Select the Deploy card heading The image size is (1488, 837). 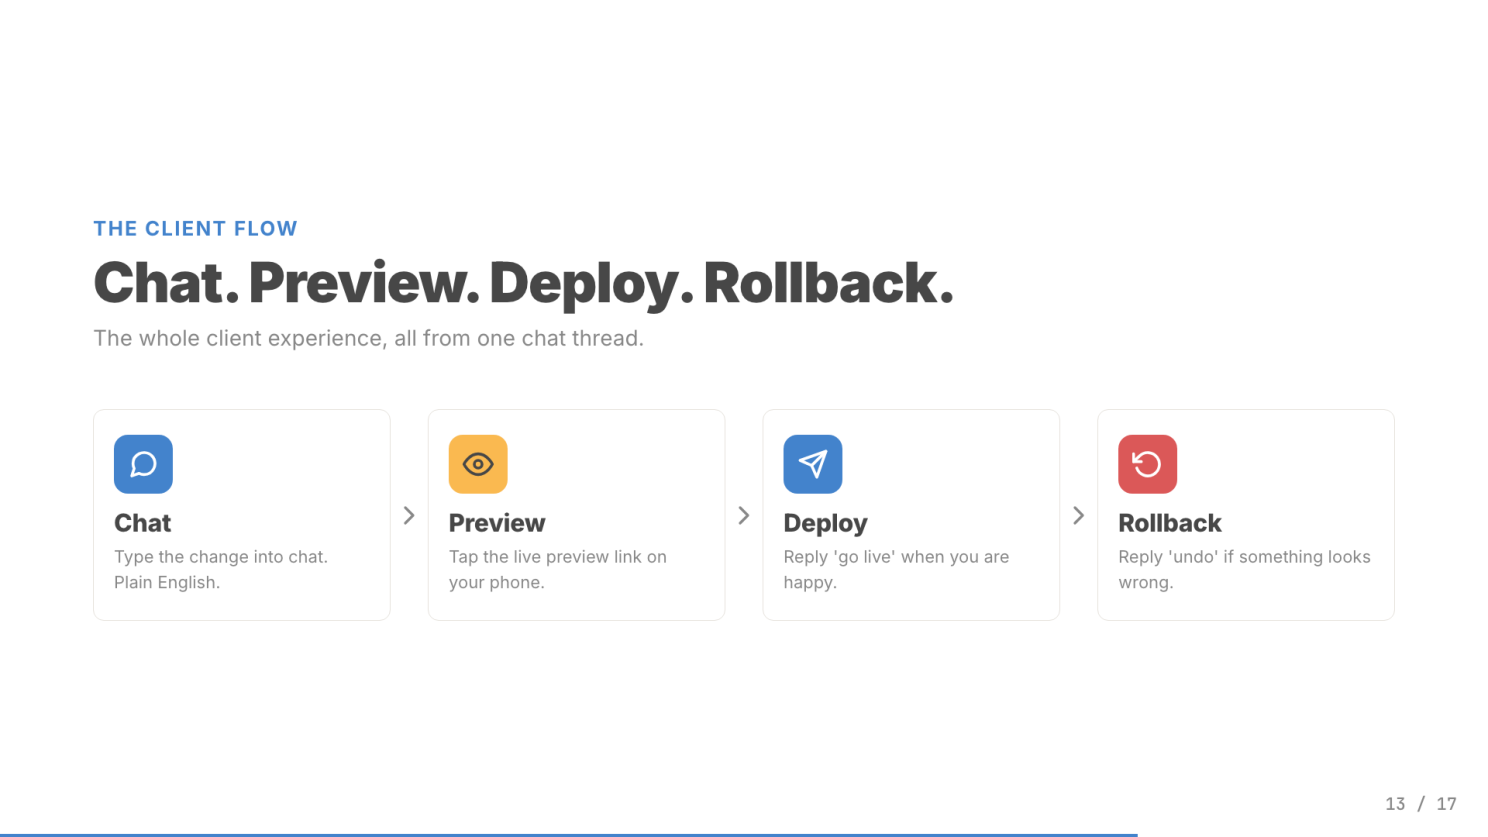[x=825, y=523]
